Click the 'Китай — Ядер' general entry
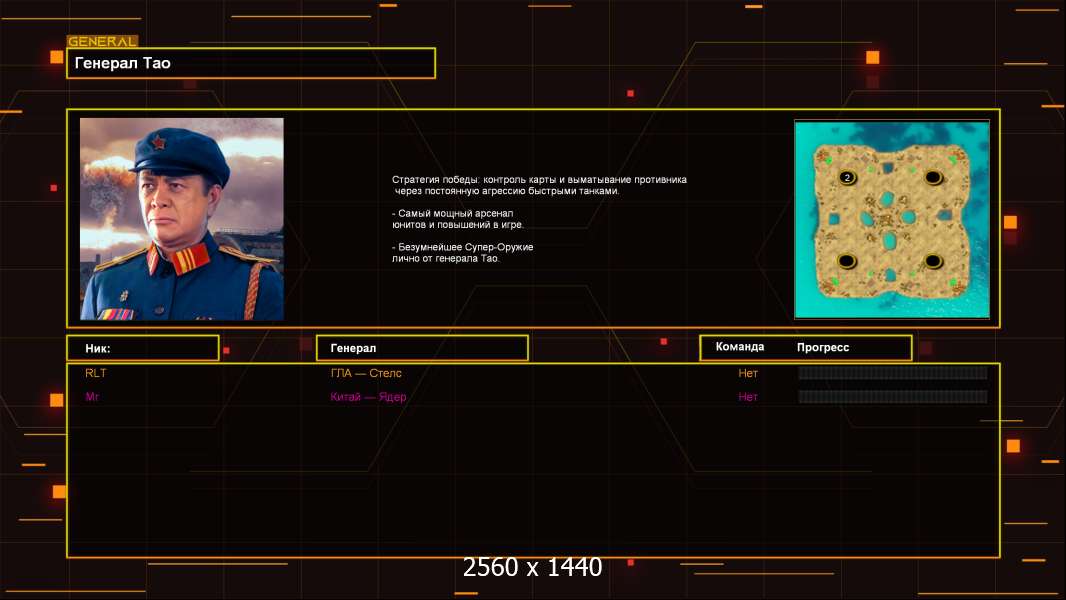1066x600 pixels. coord(368,397)
